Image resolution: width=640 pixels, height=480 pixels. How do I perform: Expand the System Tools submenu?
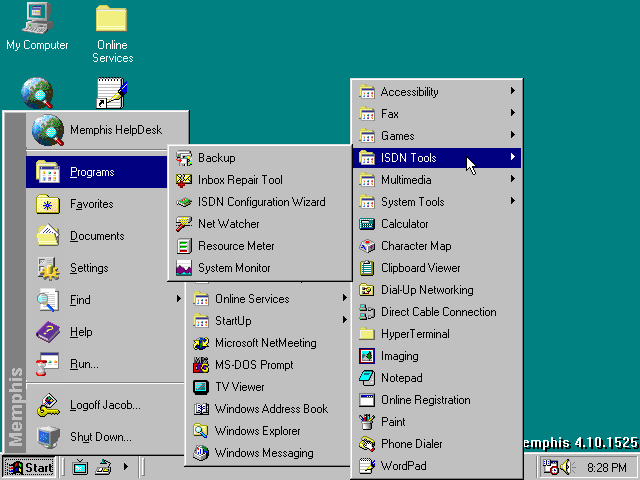(x=437, y=202)
